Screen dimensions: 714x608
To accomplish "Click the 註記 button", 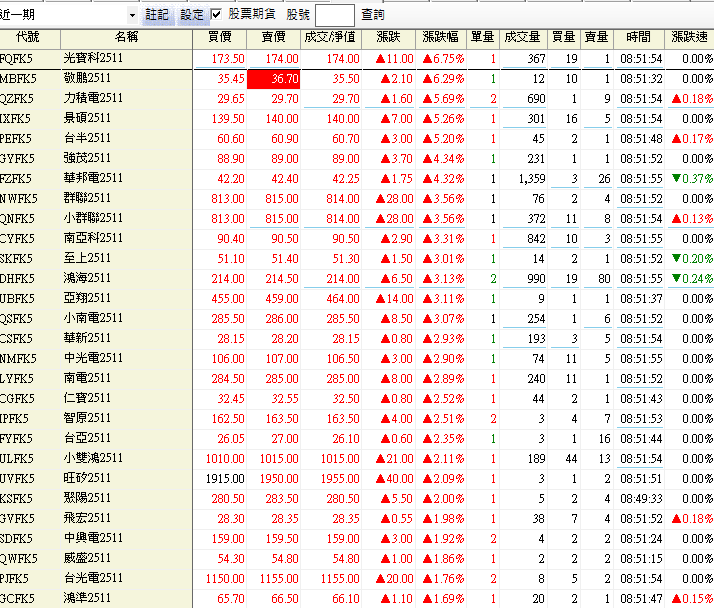I will 158,15.
